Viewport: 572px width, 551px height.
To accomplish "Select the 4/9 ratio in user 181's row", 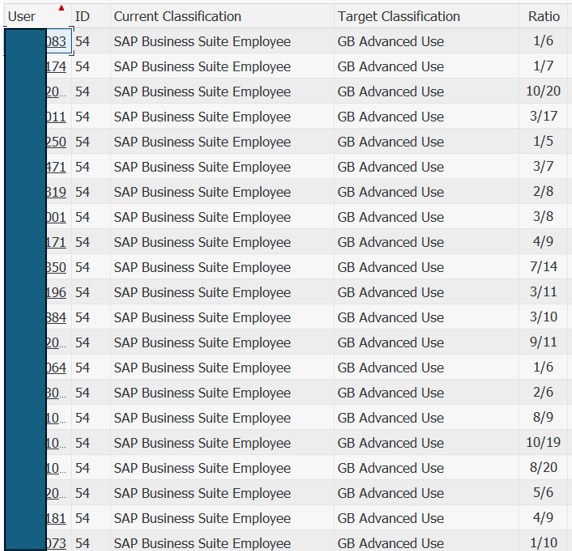I will (x=543, y=518).
